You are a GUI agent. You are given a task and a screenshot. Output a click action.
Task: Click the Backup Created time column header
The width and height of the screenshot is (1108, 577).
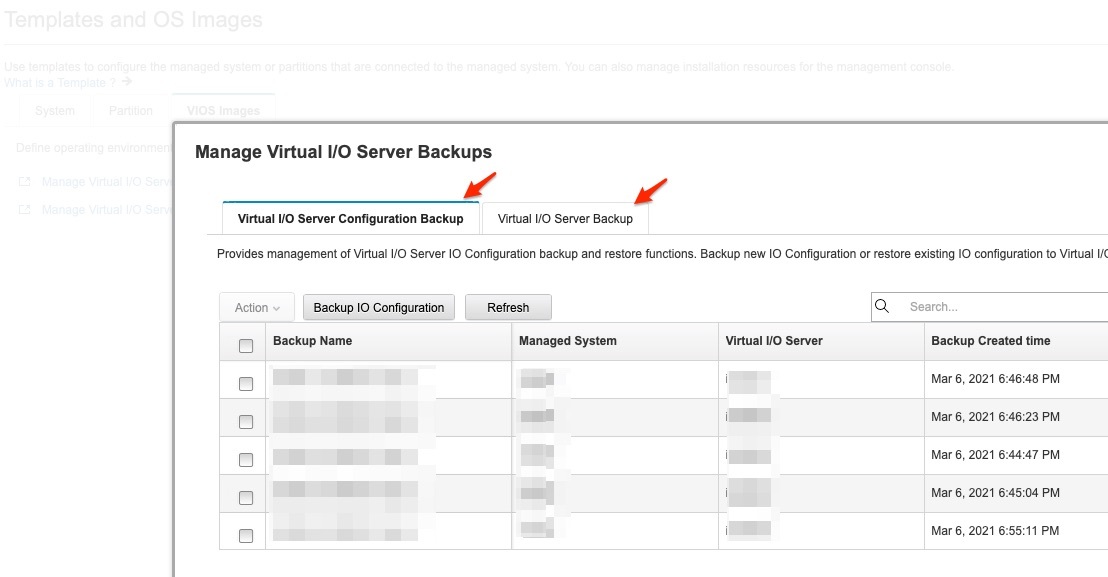(990, 341)
